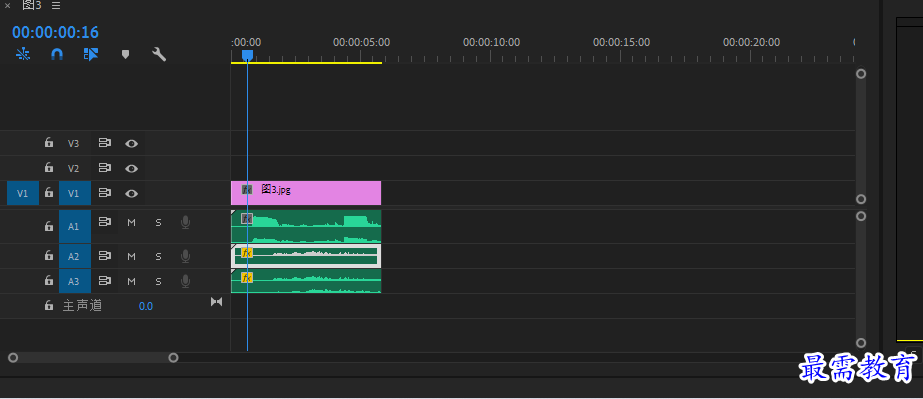Image resolution: width=923 pixels, height=399 pixels.
Task: Enable voice-over record on A1
Action: coord(185,222)
